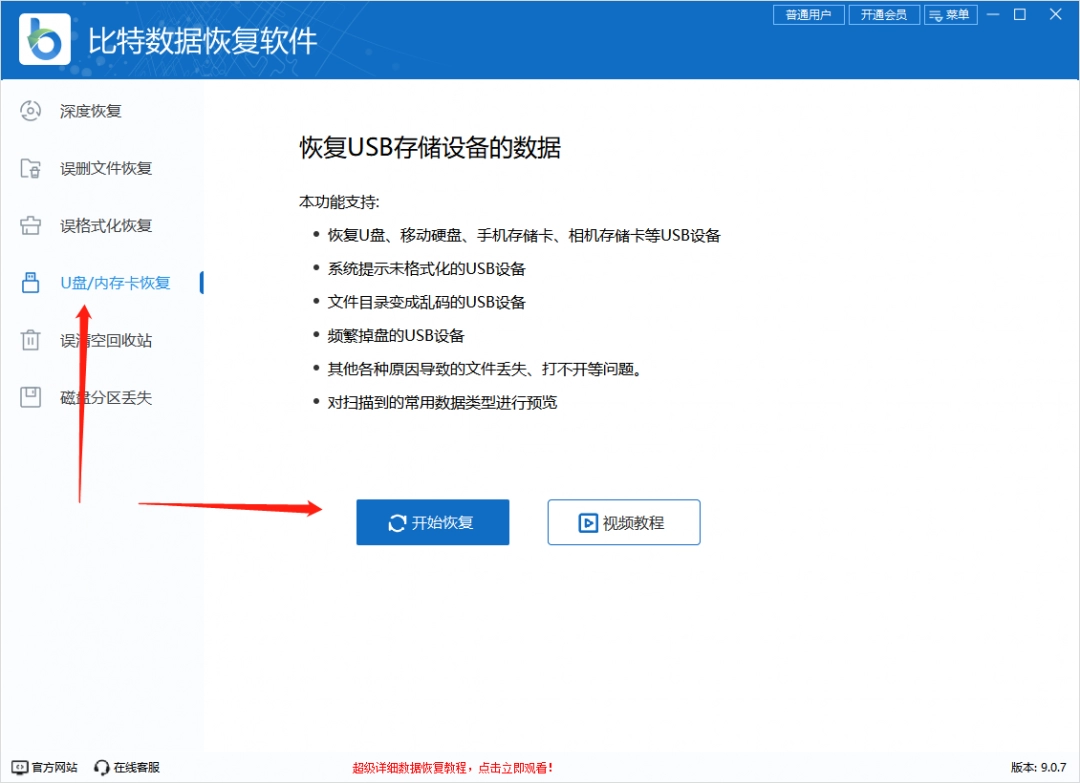Click the 开始恢复 button
The image size is (1080, 783).
[x=432, y=521]
